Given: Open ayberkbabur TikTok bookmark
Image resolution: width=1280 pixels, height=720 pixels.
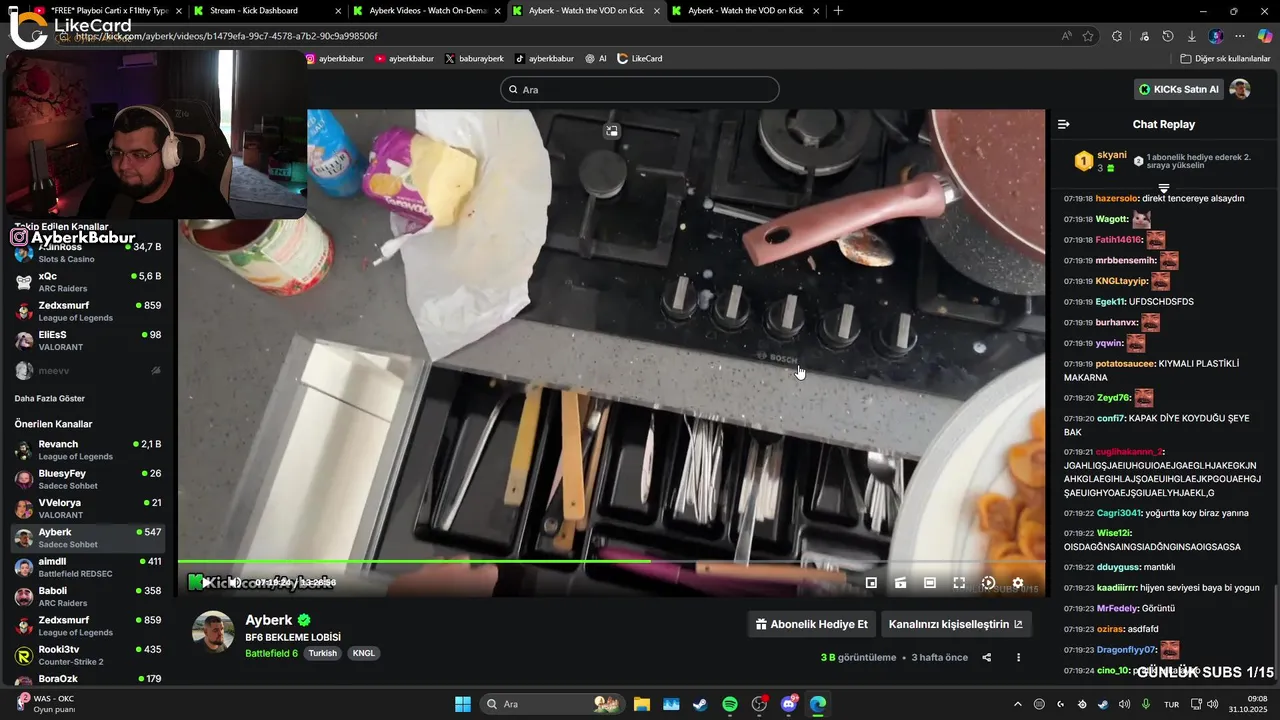Looking at the screenshot, I should click(545, 58).
